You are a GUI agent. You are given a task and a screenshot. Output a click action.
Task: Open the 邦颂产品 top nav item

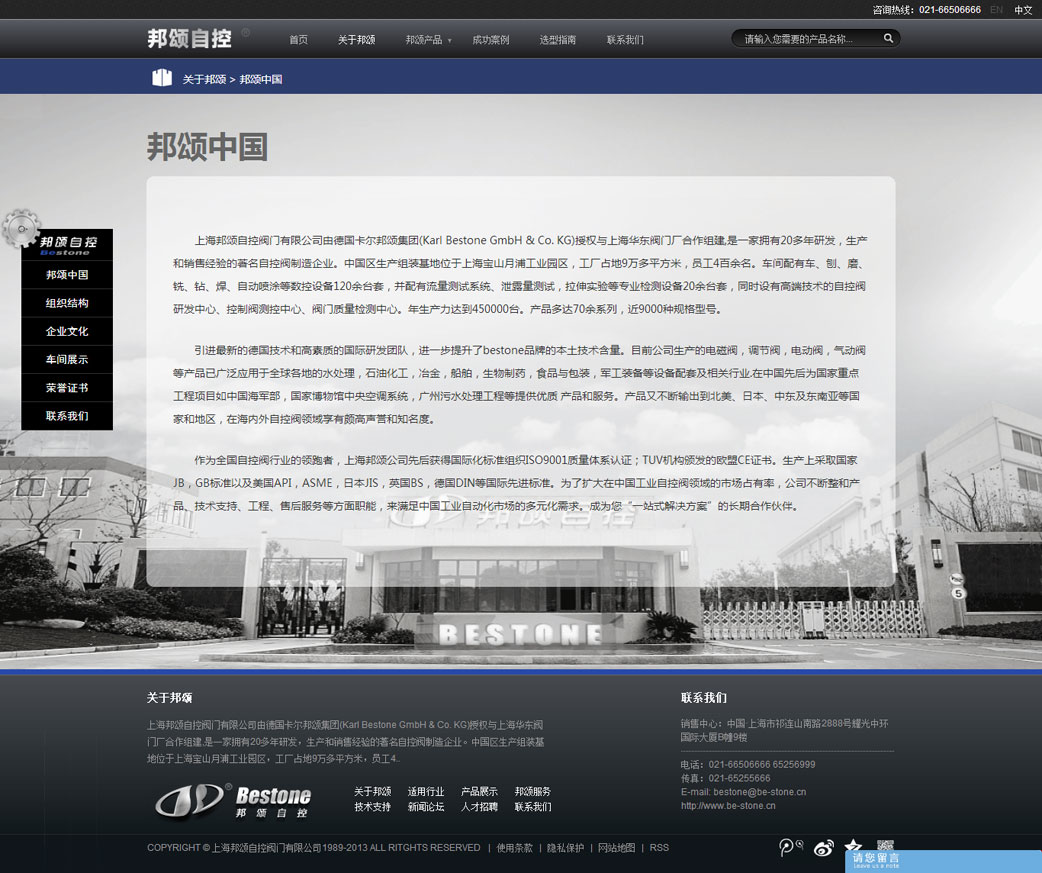[x=424, y=40]
